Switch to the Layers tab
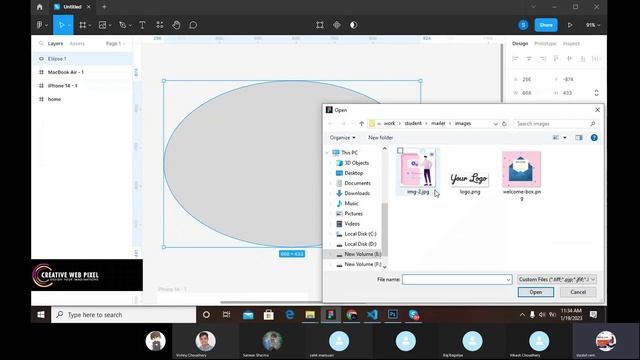The image size is (640, 360). 55,43
